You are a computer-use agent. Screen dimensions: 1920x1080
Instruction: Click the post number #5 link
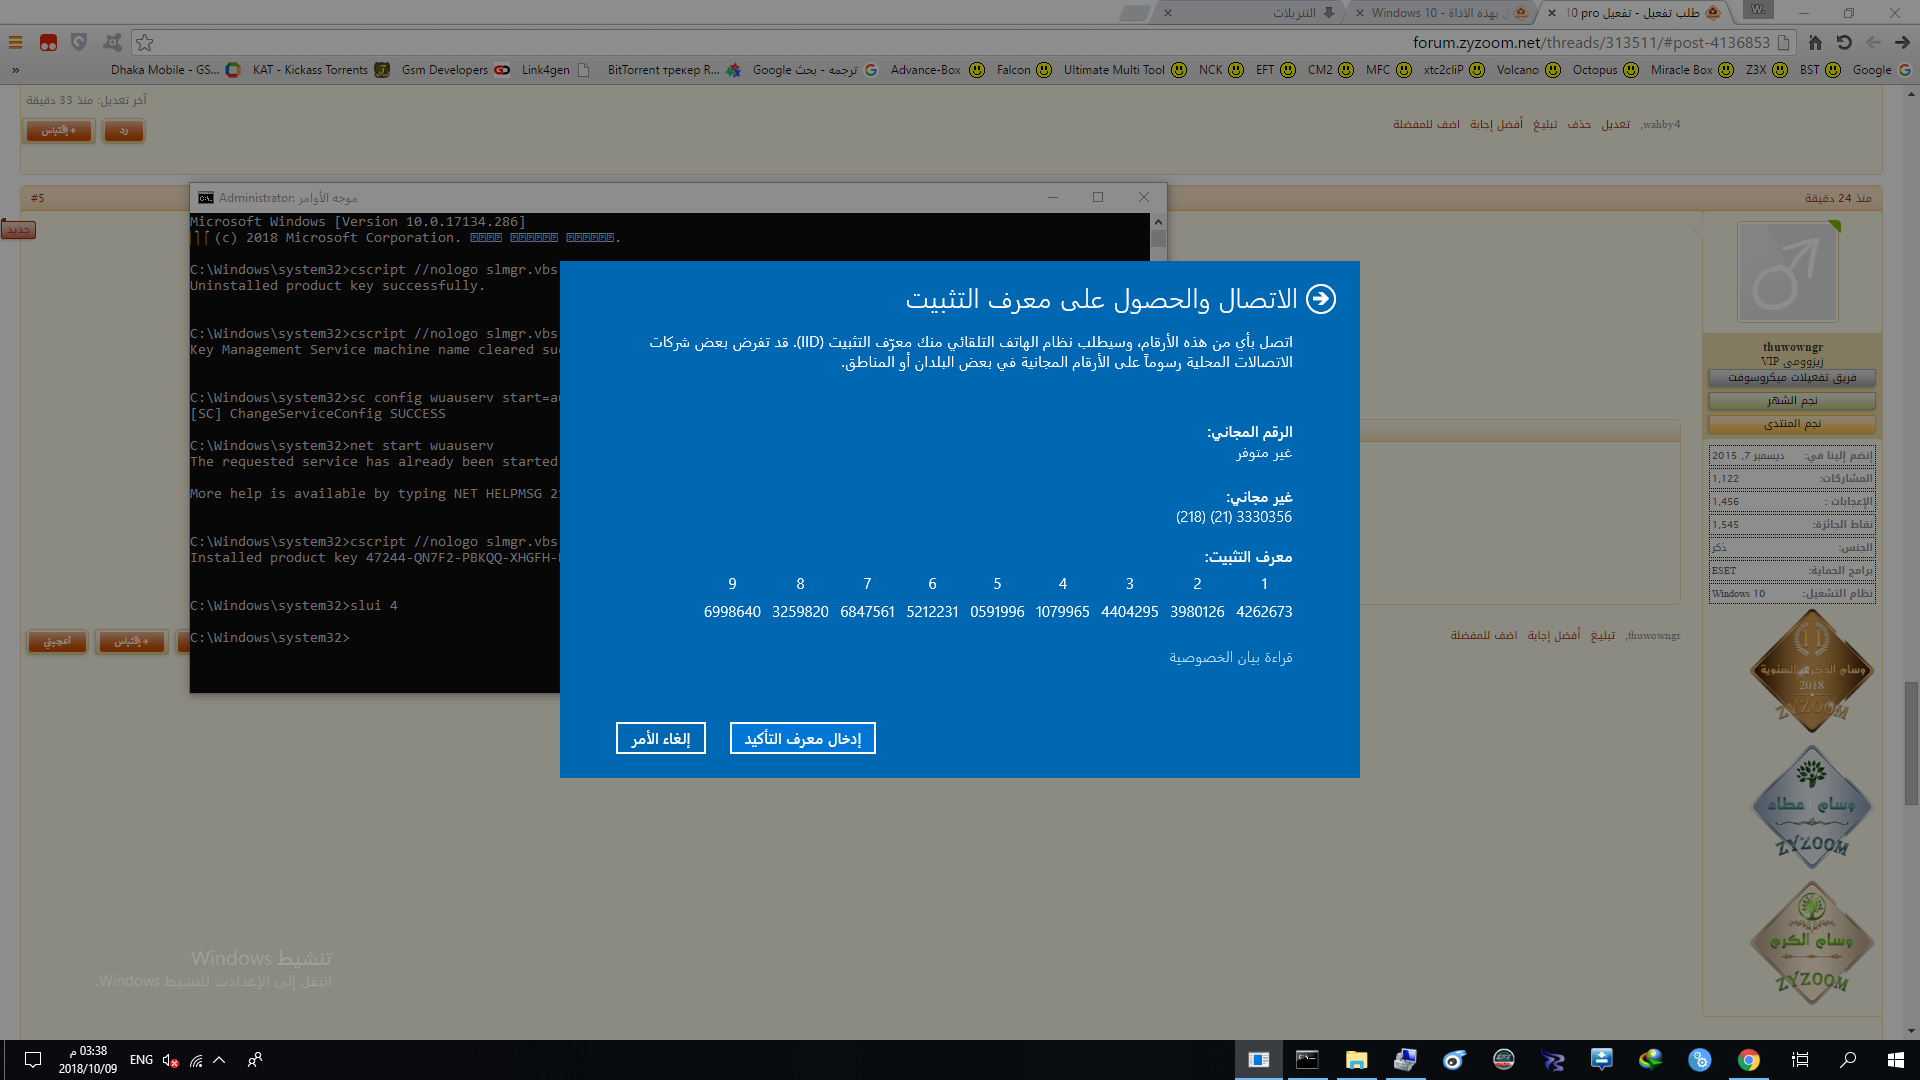click(38, 198)
